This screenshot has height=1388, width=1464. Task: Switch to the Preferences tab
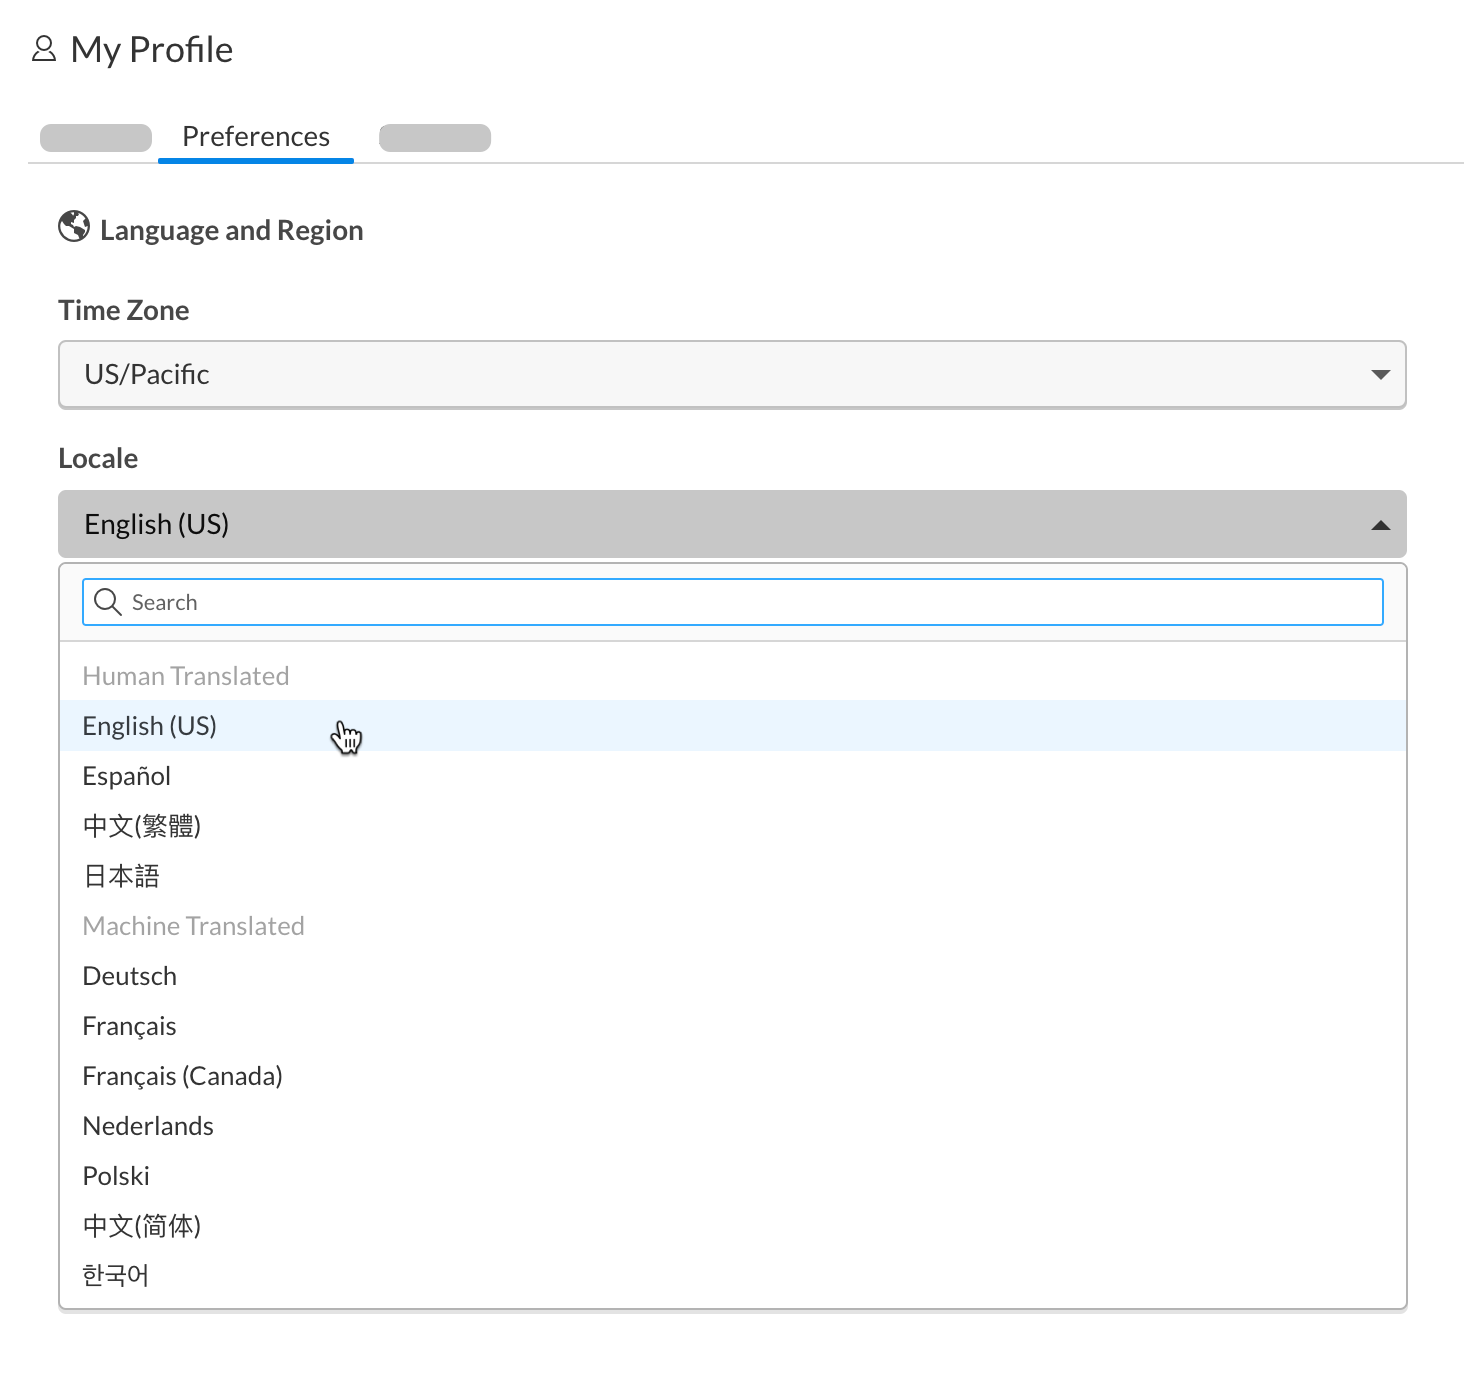tap(255, 136)
